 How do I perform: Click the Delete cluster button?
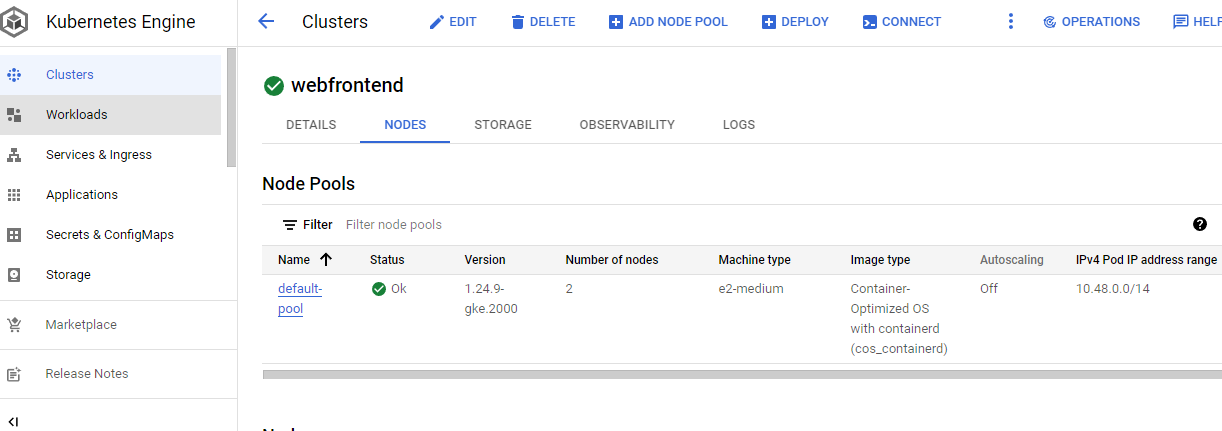click(x=543, y=22)
